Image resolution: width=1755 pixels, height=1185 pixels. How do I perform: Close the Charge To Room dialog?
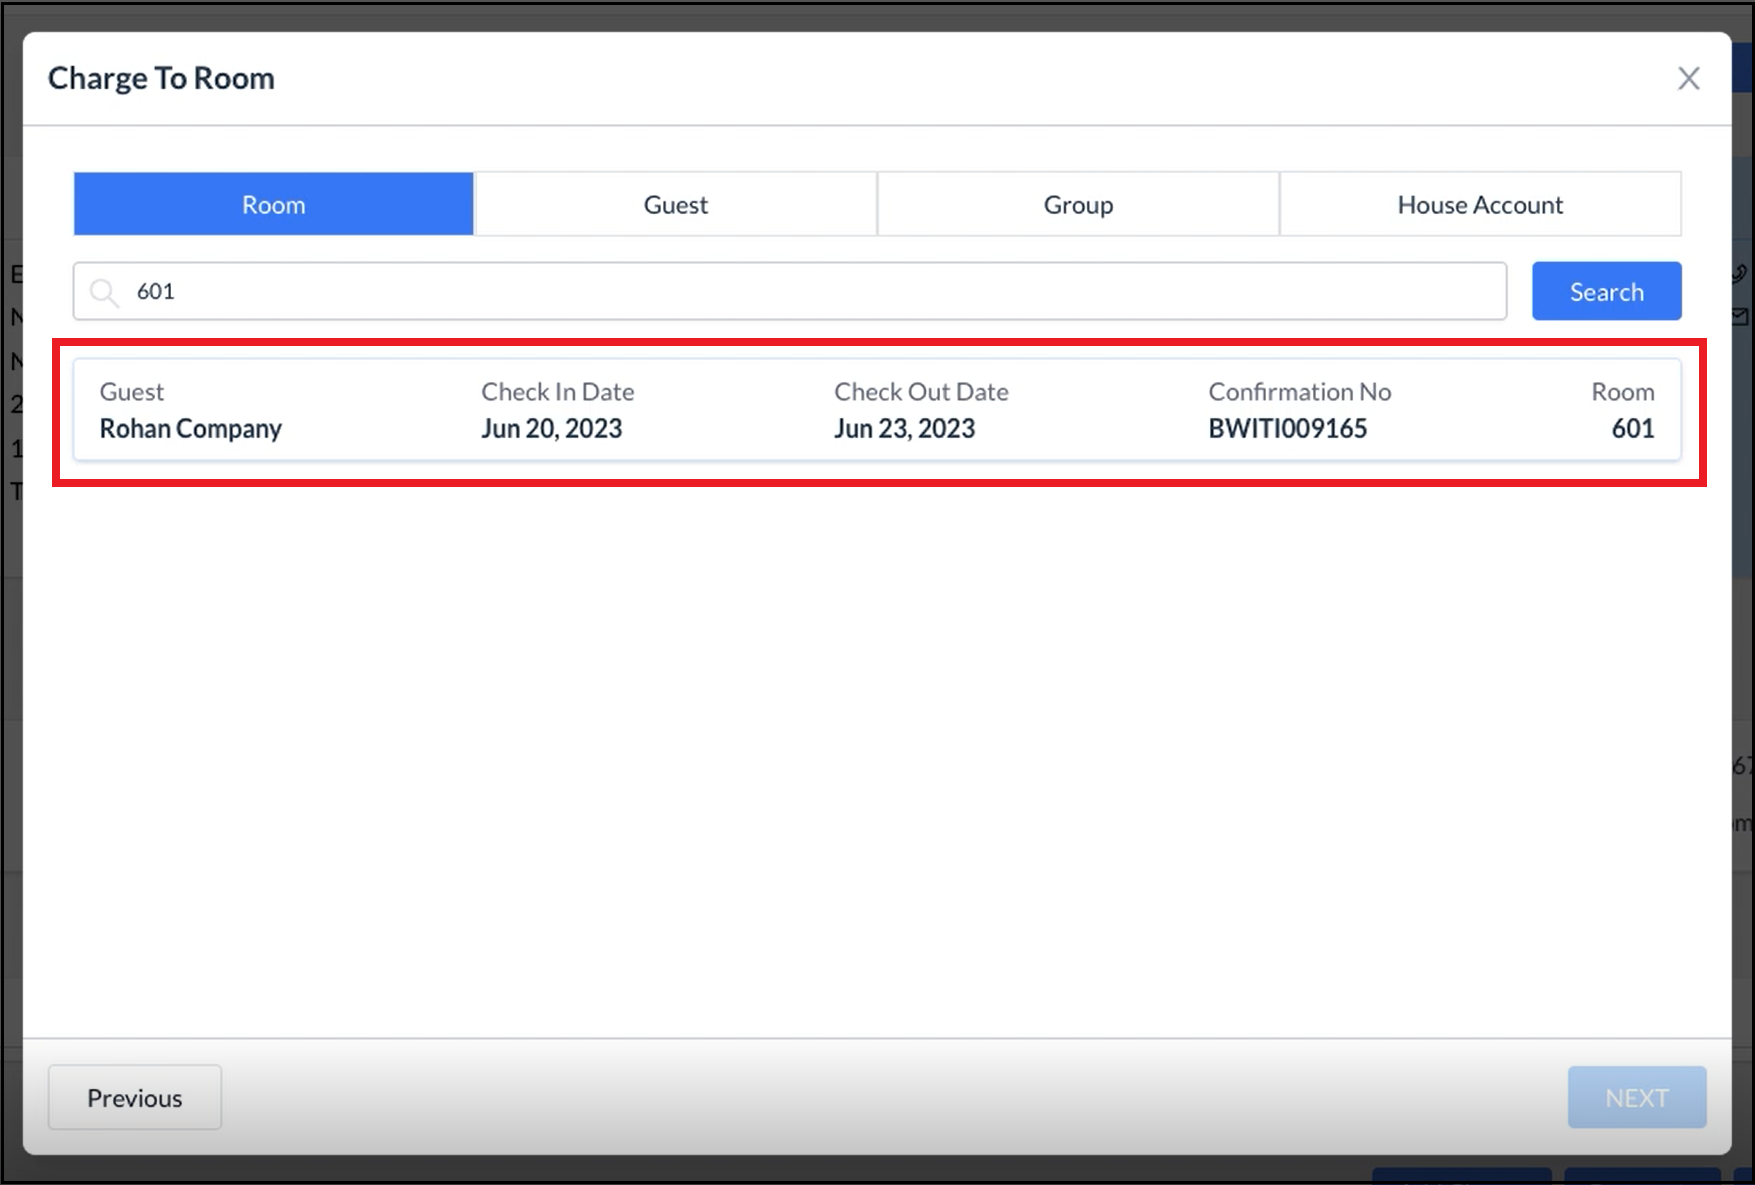1689,77
